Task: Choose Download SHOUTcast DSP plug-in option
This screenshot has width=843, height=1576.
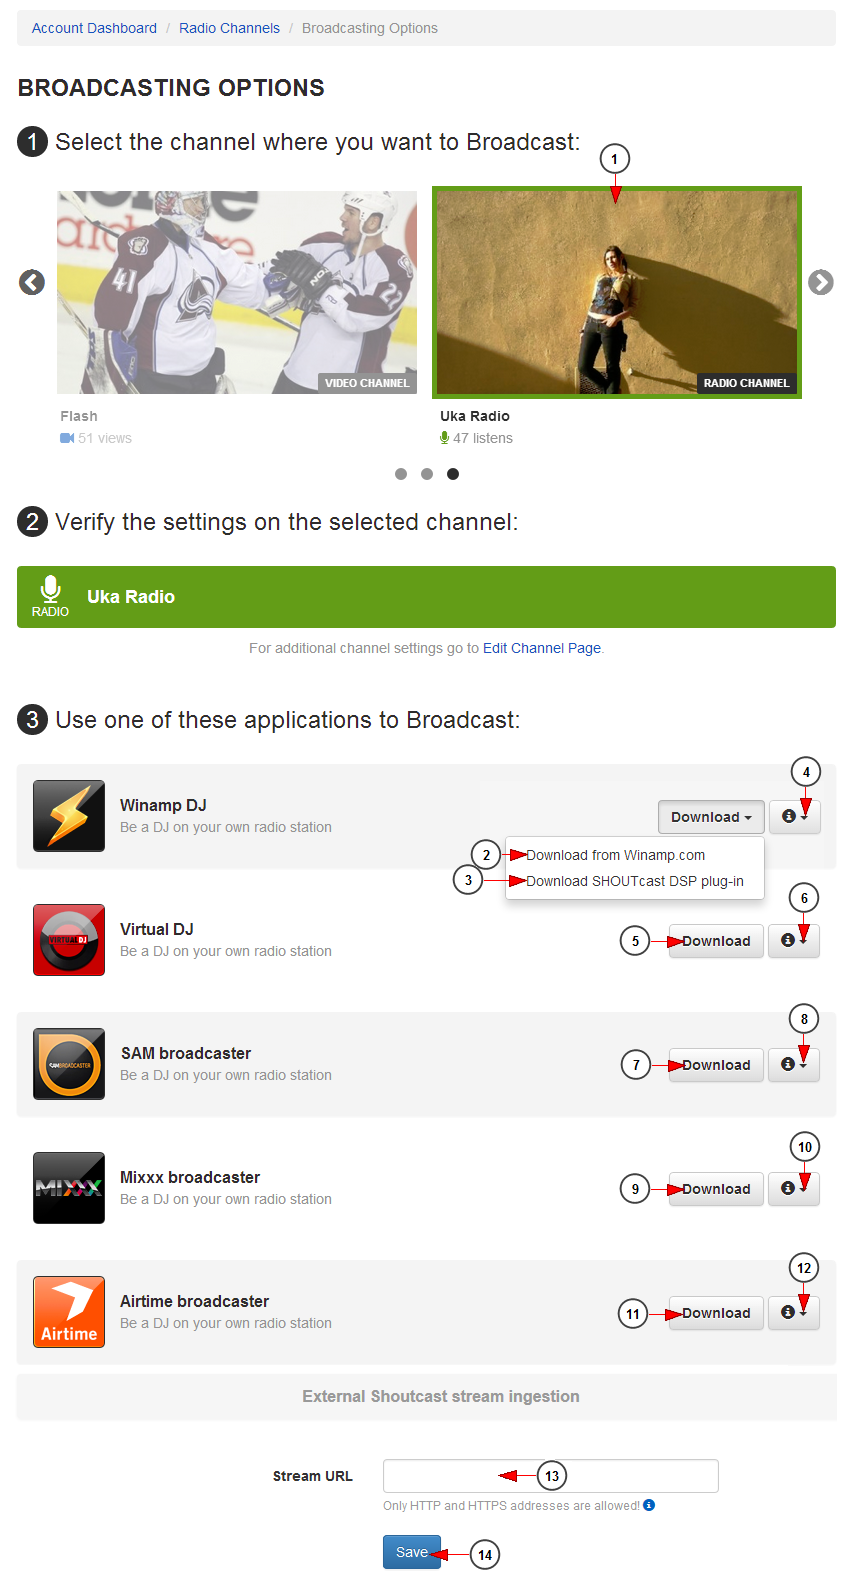Action: [634, 881]
